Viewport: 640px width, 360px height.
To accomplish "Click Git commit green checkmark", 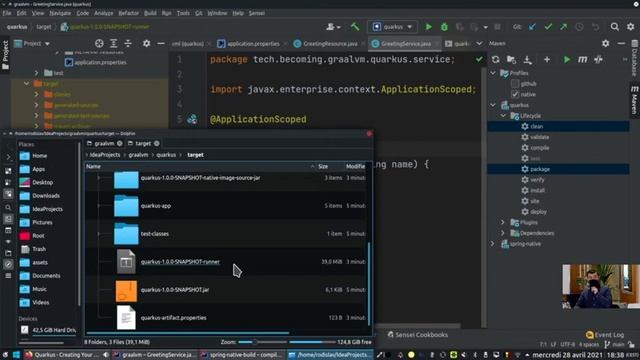I will point(548,27).
